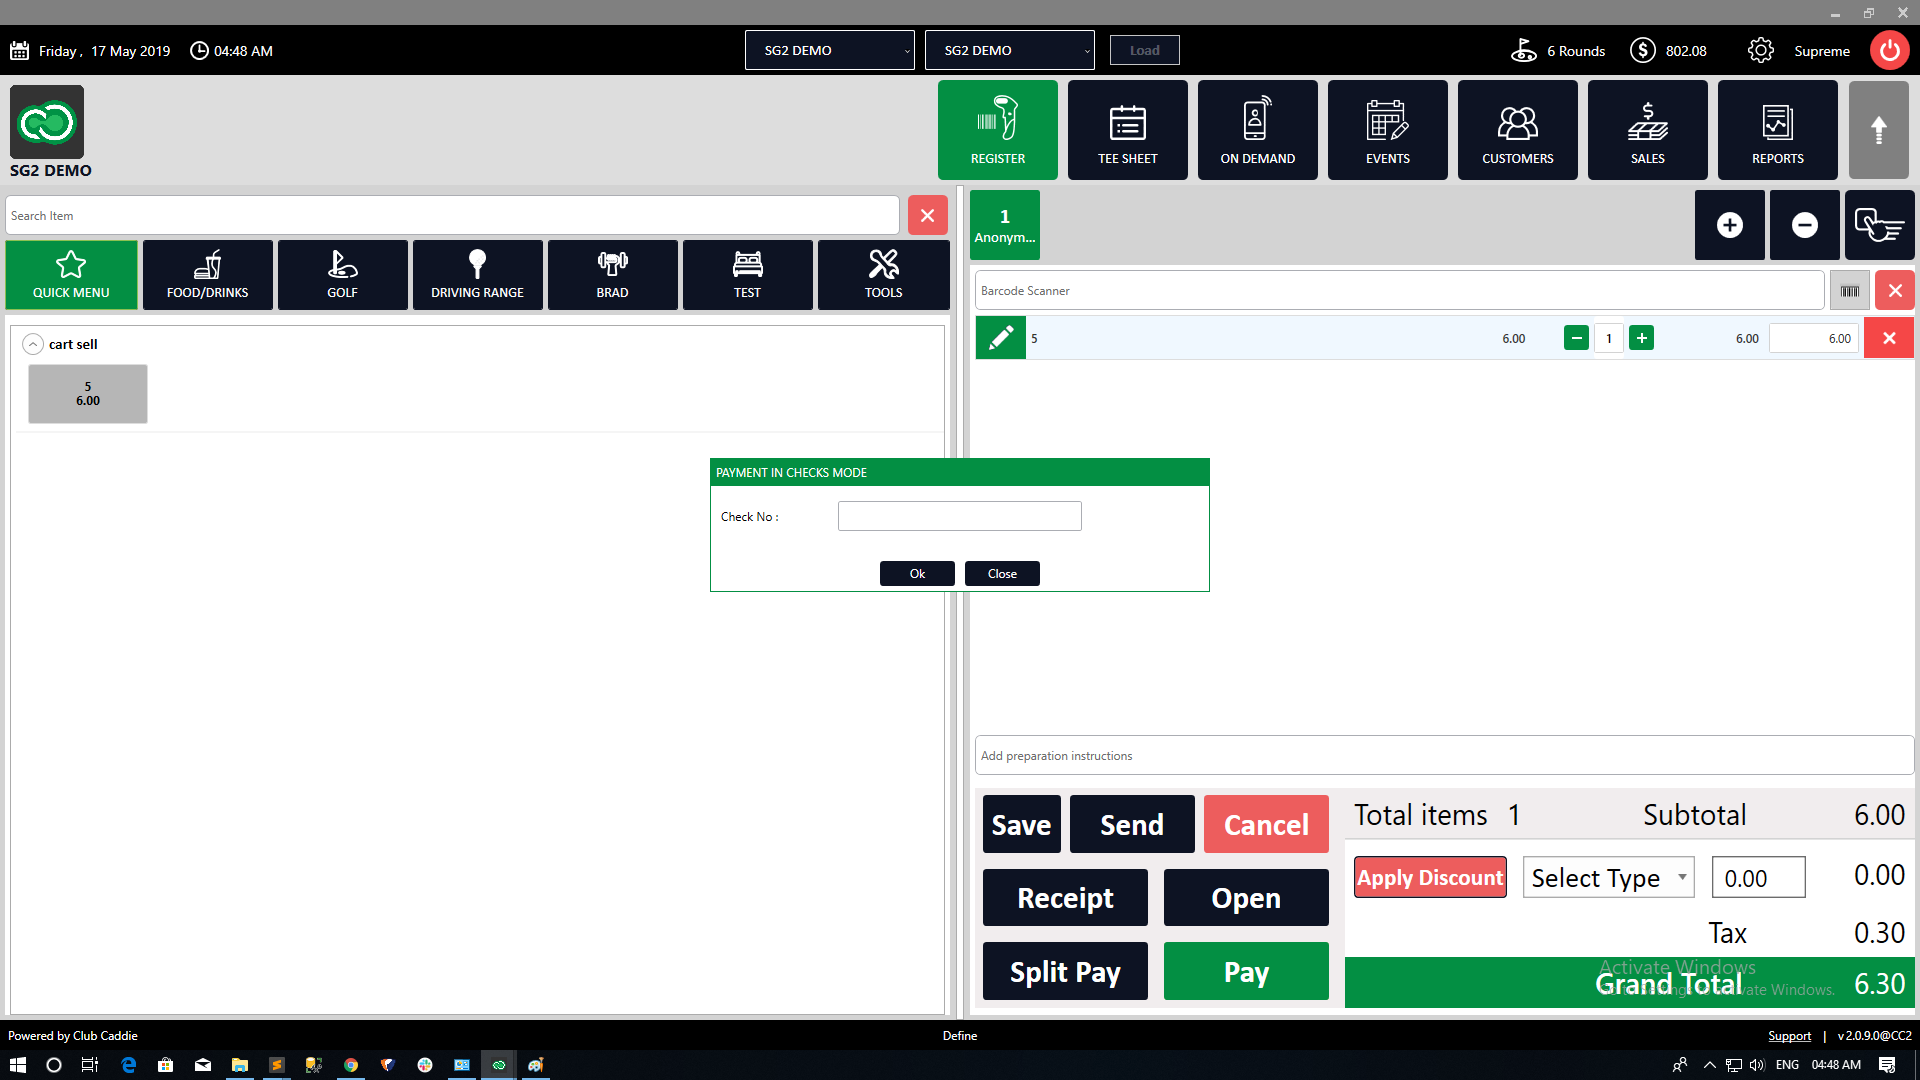Decrease item quantity with green minus

pyautogui.click(x=1576, y=338)
